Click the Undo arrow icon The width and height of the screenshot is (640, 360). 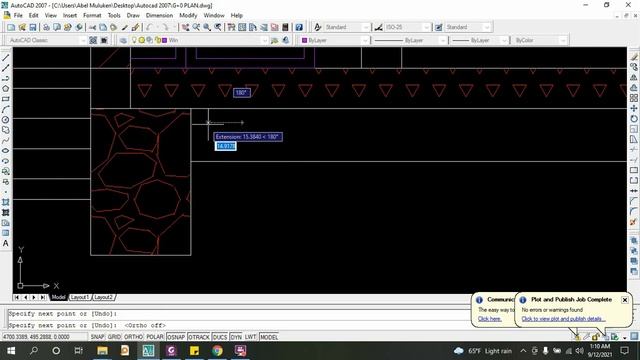(x=149, y=27)
